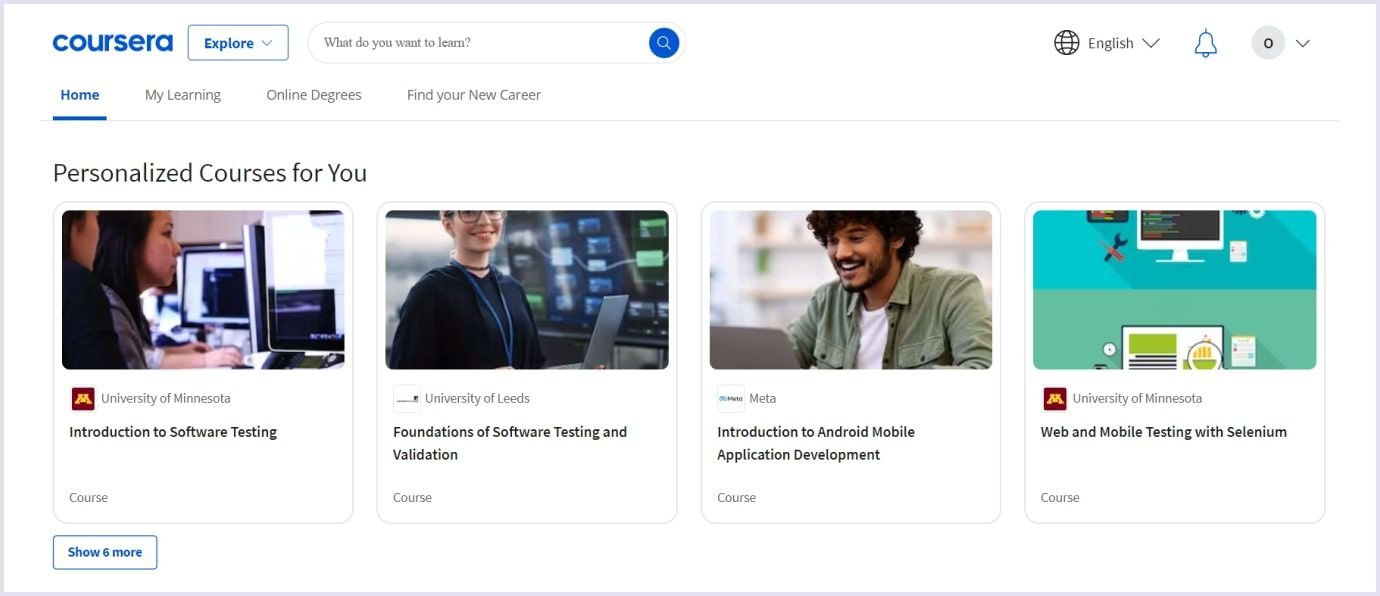Select the Home tab
The image size is (1380, 596).
pyautogui.click(x=80, y=95)
